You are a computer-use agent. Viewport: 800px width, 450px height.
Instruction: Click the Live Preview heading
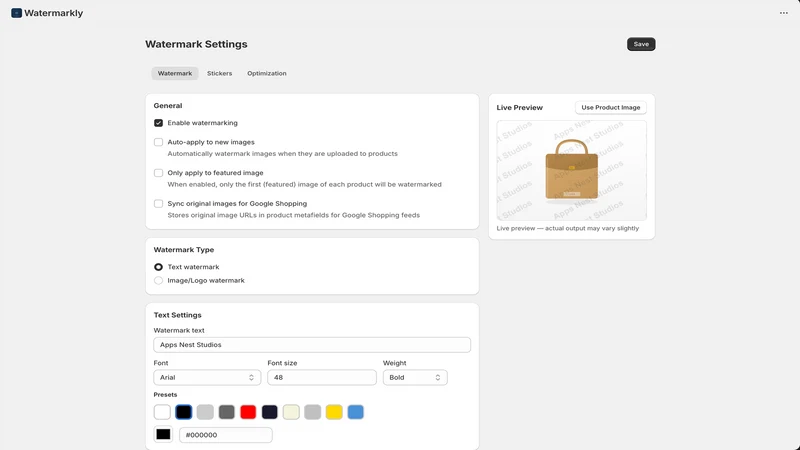tap(519, 108)
